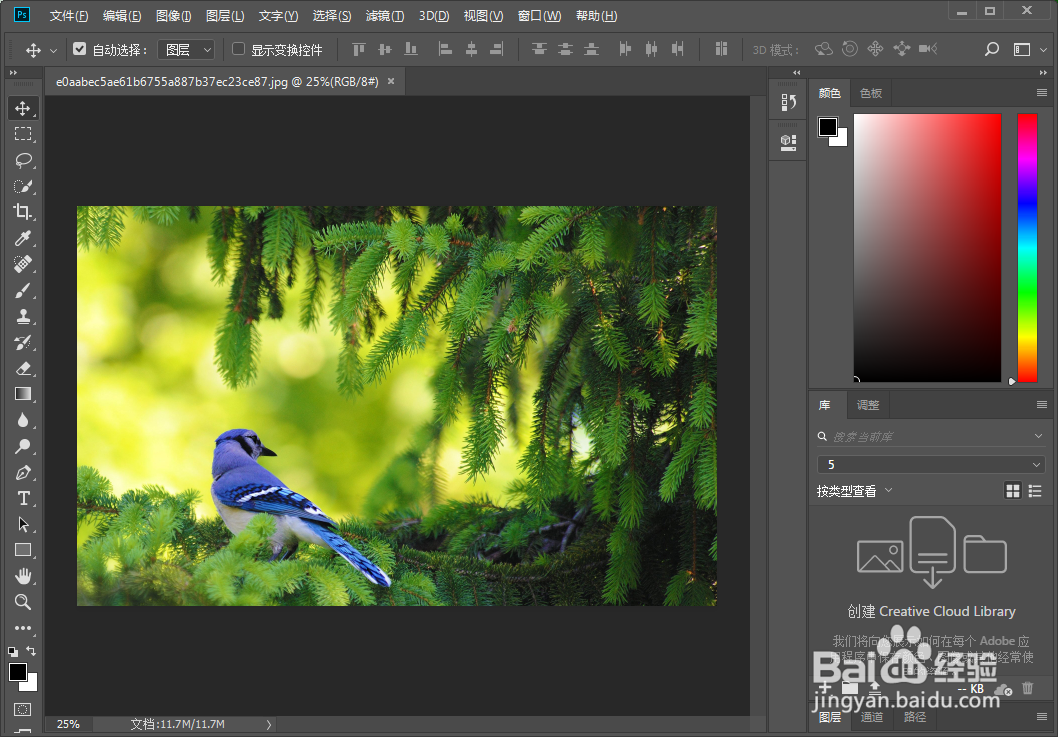The height and width of the screenshot is (737, 1058).
Task: Collapse the right panels with double arrows
Action: click(1043, 72)
